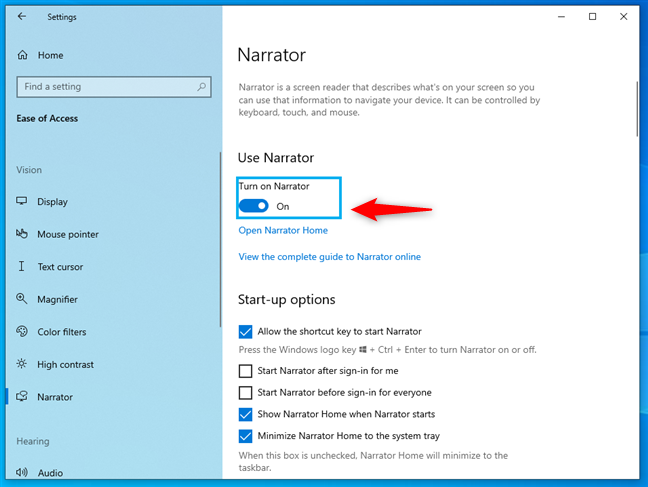Click the Magnifier icon in the sidebar
Image resolution: width=648 pixels, height=487 pixels.
[21, 298]
